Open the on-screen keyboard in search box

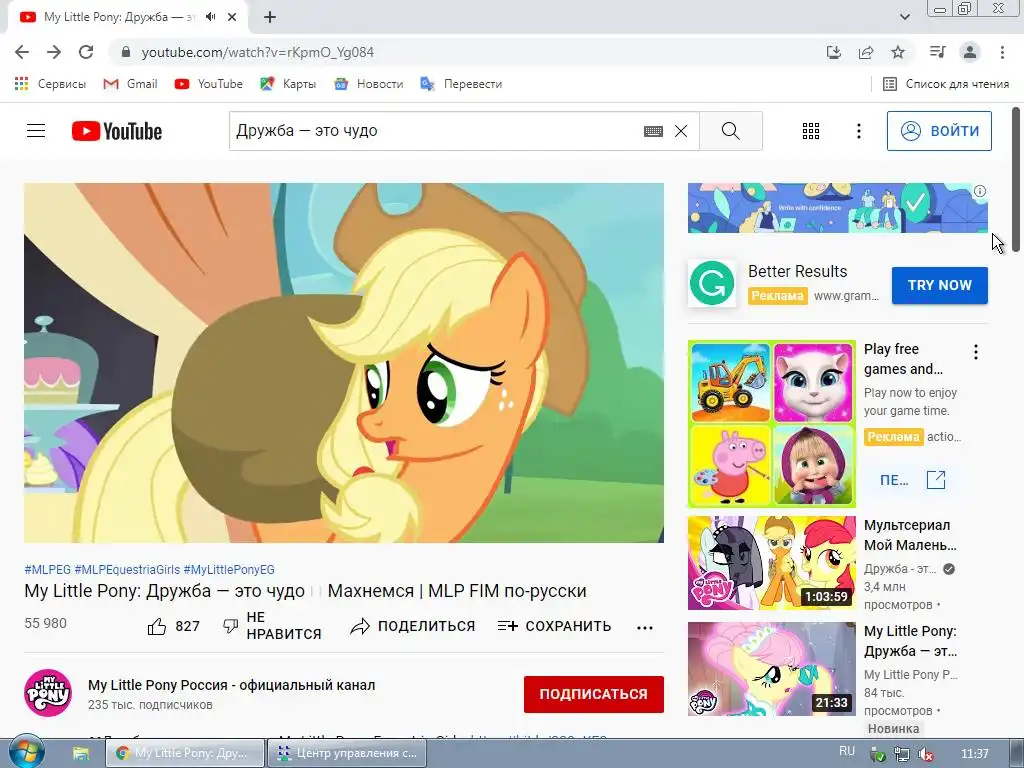coord(653,131)
